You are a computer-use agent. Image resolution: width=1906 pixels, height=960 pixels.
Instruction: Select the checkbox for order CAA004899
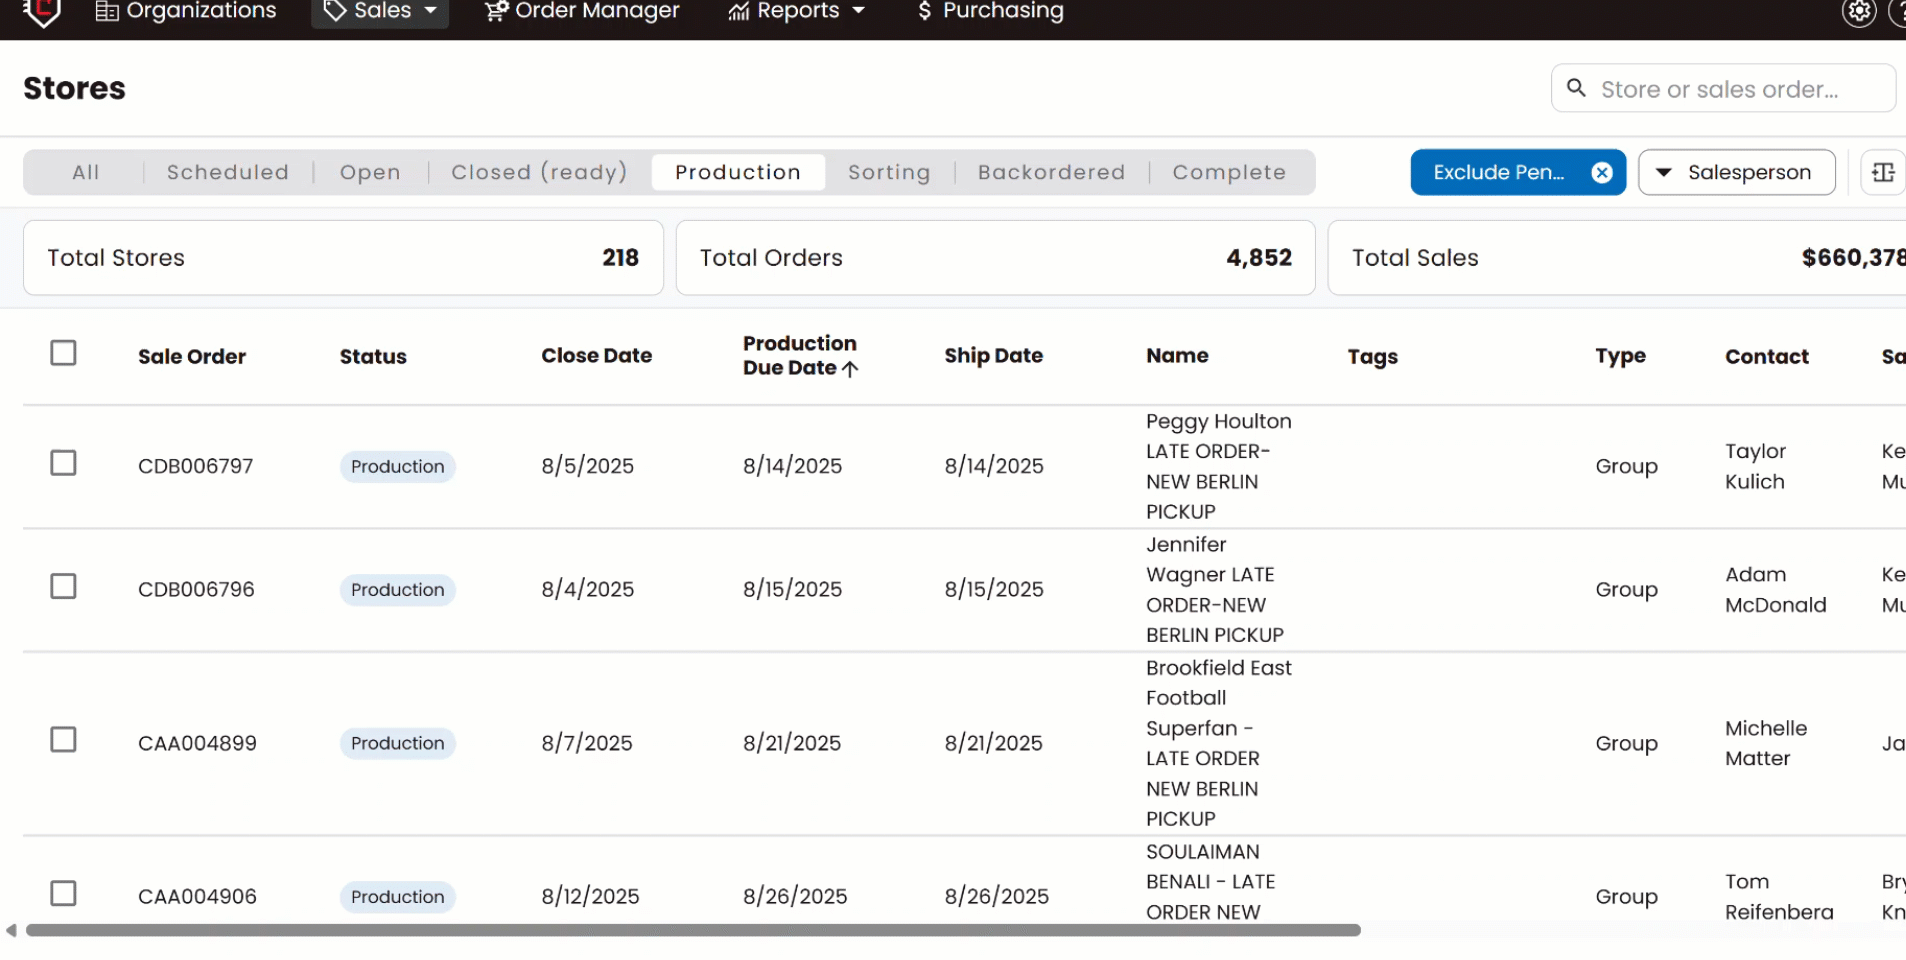[63, 739]
